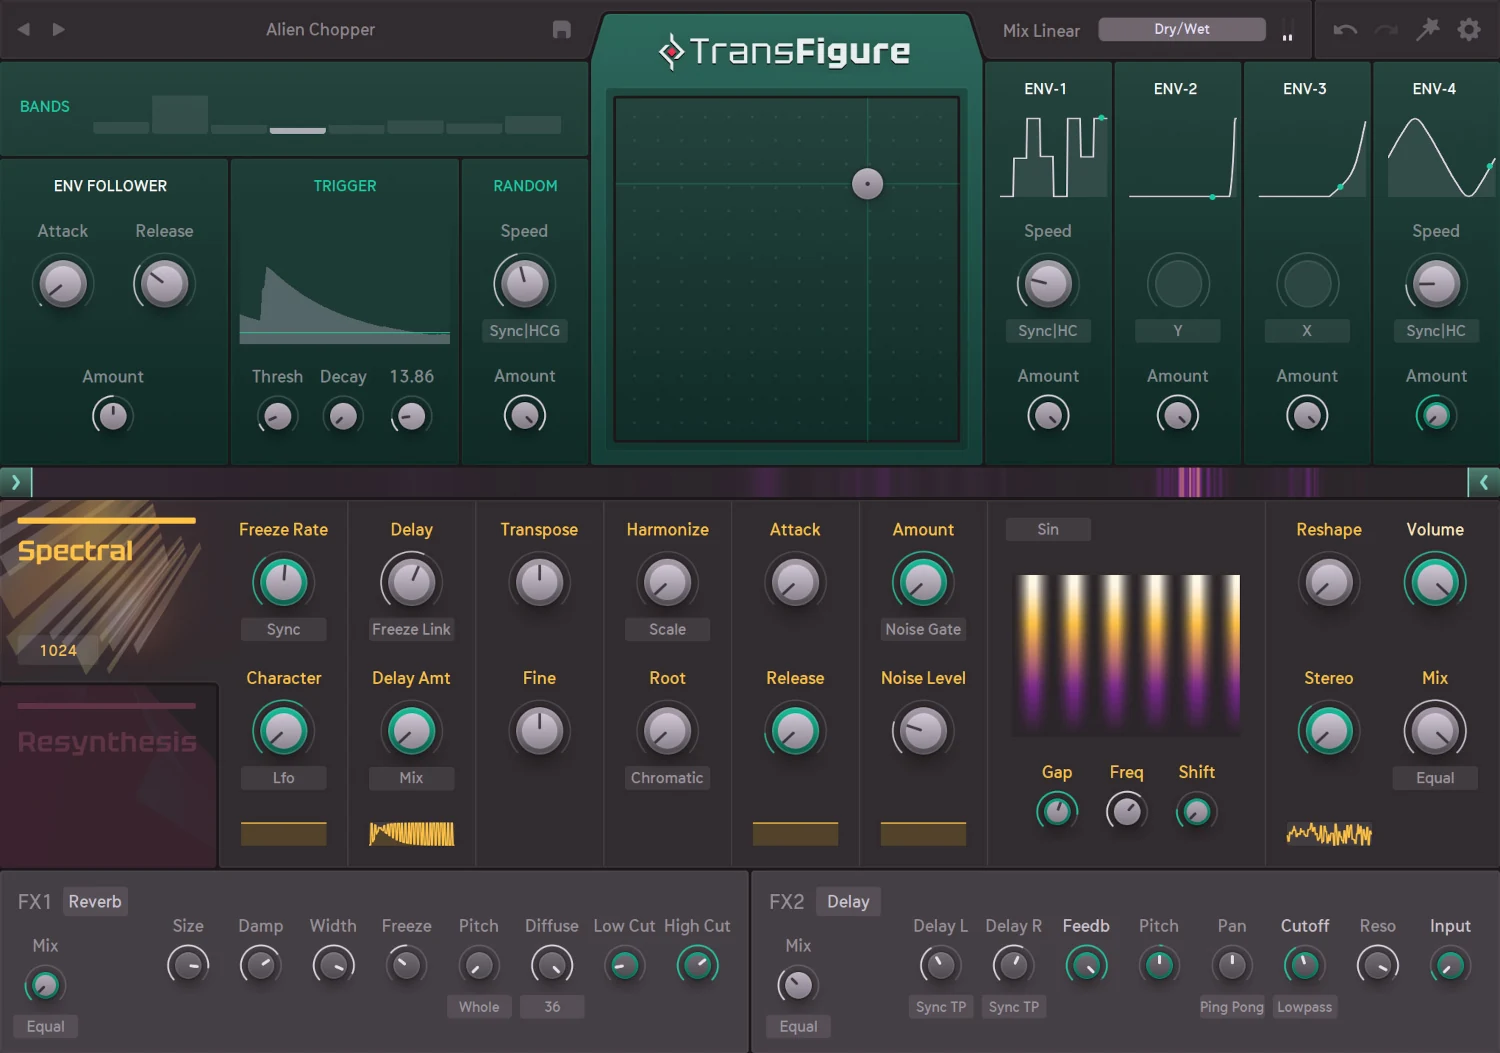Viewport: 1500px width, 1053px height.
Task: Click the save preset floppy icon
Action: point(561,30)
